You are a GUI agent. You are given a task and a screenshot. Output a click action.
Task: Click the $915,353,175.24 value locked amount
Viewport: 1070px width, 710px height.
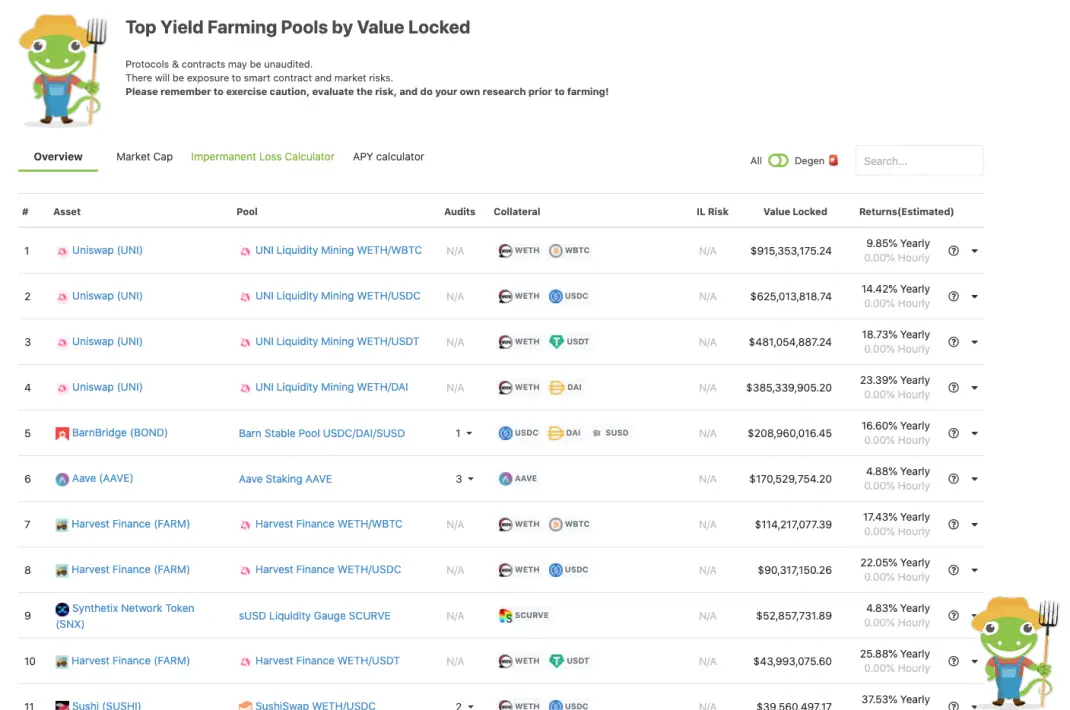point(791,251)
